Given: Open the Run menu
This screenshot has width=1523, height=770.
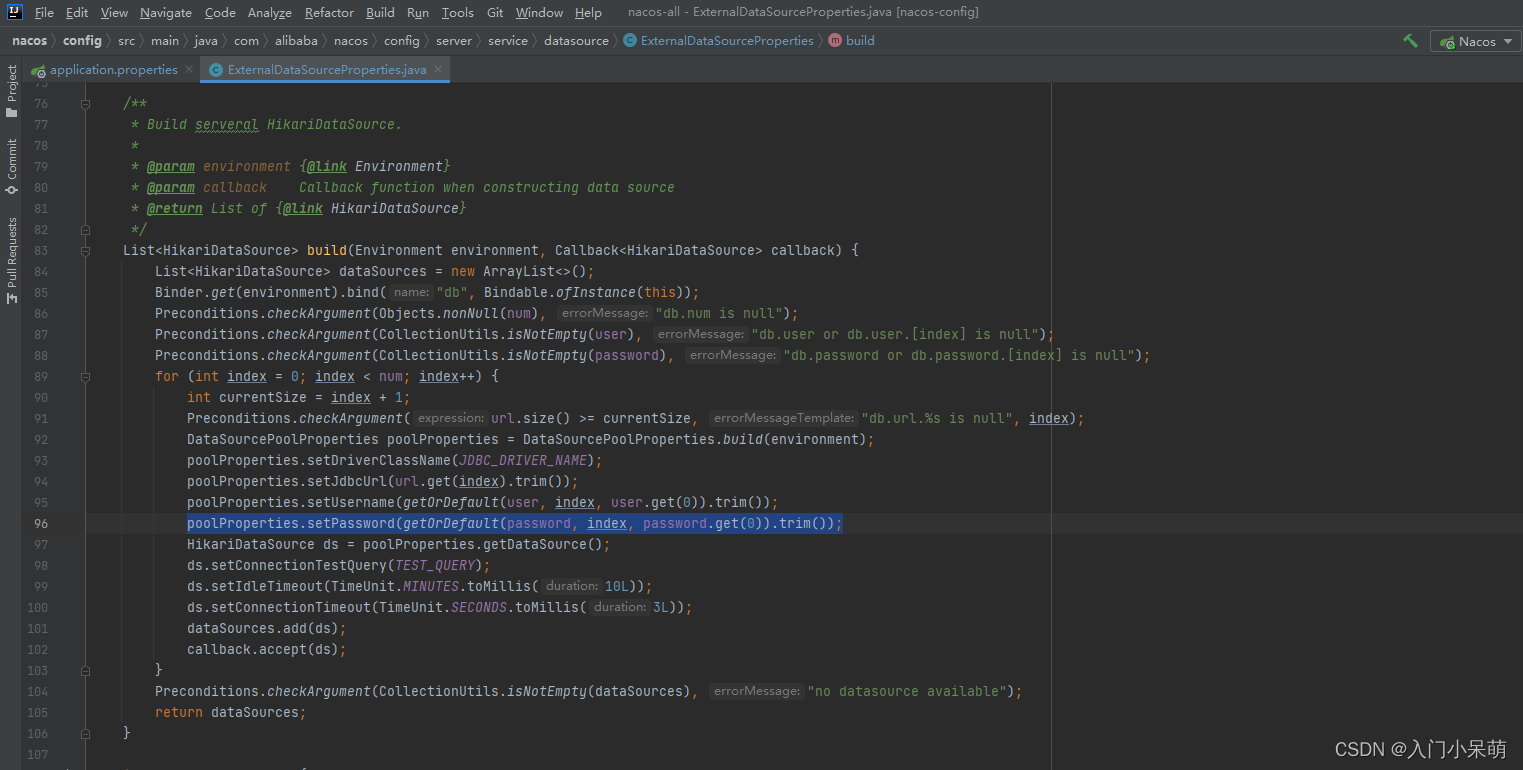Looking at the screenshot, I should 418,12.
